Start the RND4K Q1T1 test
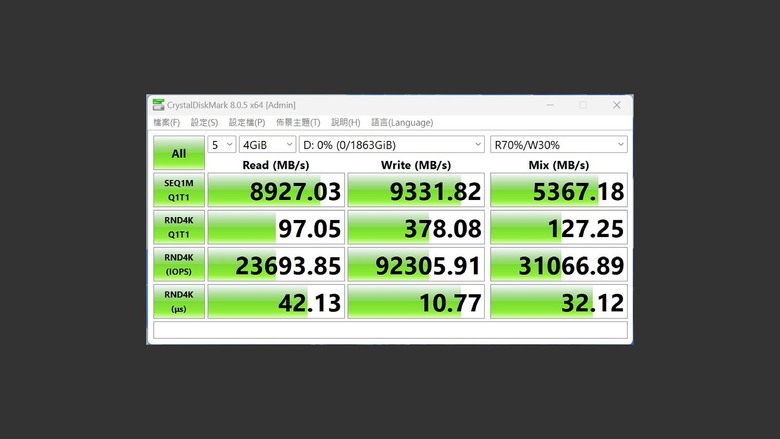Screen dimensions: 780x439 179,227
